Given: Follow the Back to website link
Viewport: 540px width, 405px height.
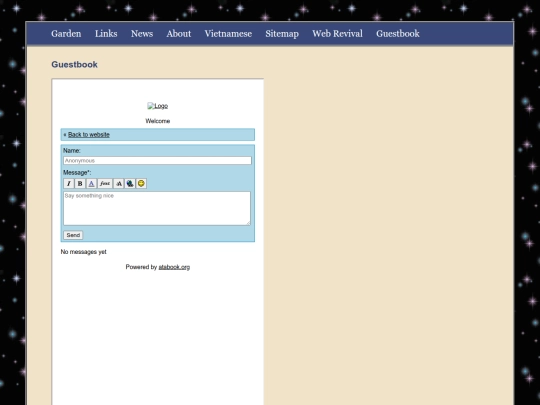Looking at the screenshot, I should (x=89, y=135).
